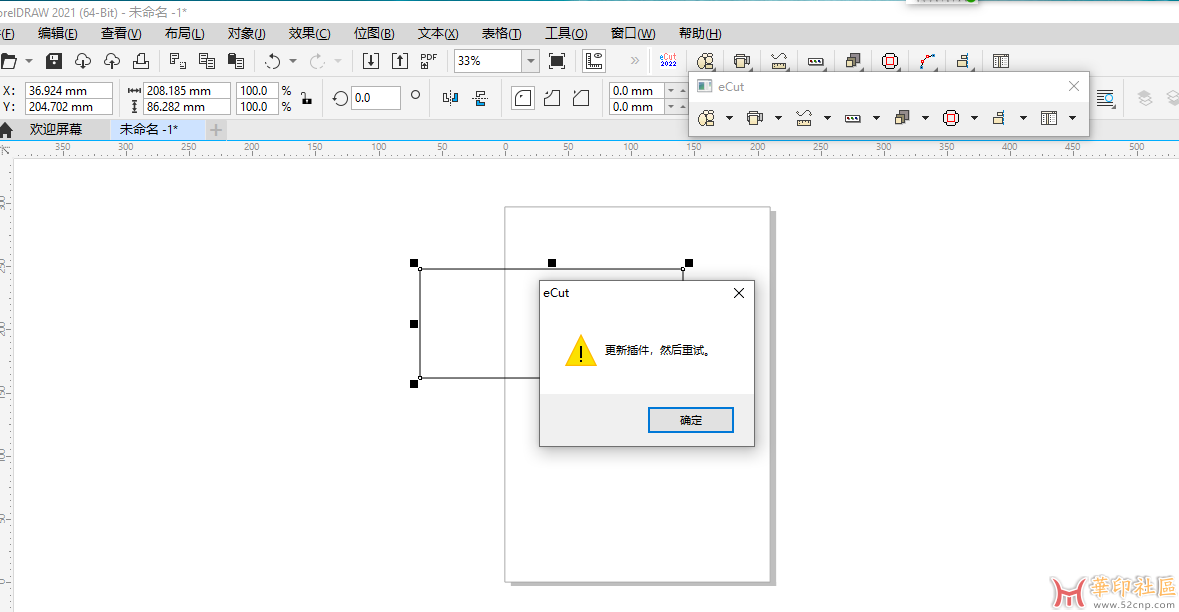Click the download-from-cloud icon
The height and width of the screenshot is (612, 1179).
(83, 61)
